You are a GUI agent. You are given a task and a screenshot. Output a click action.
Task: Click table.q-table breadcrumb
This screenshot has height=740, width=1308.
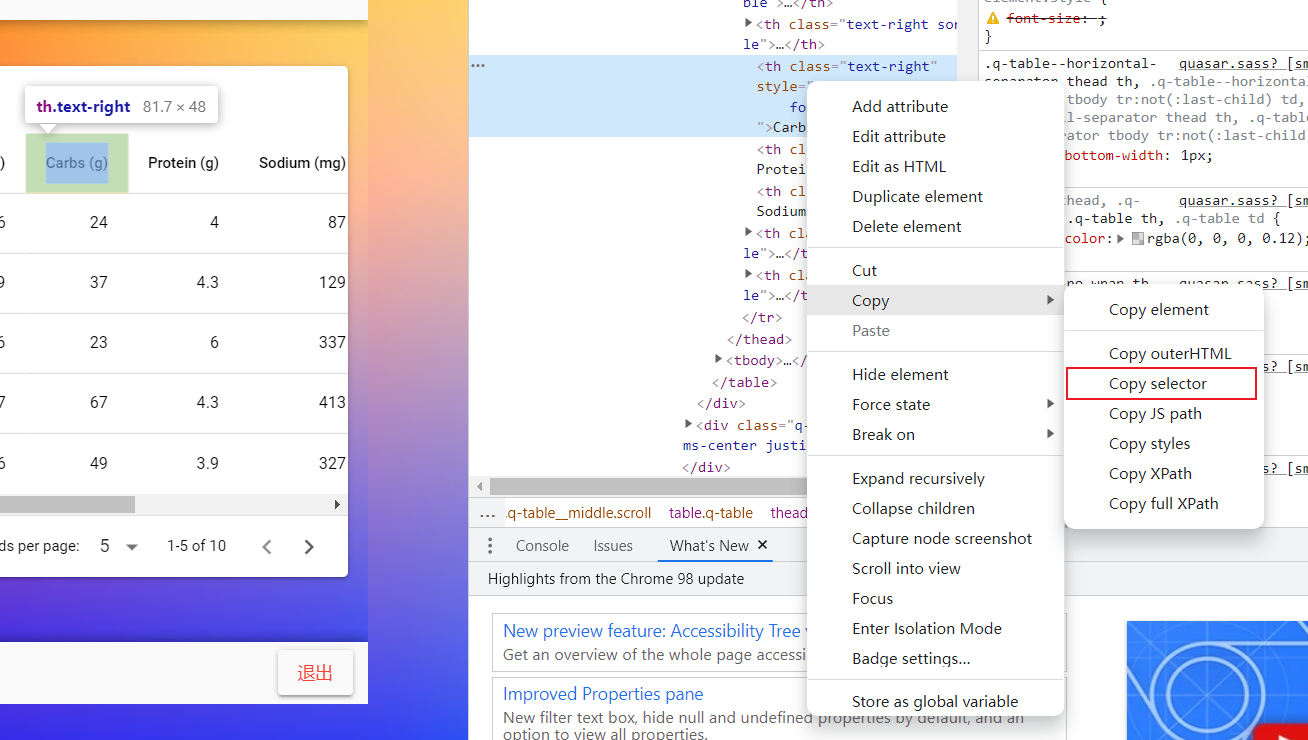[711, 514]
